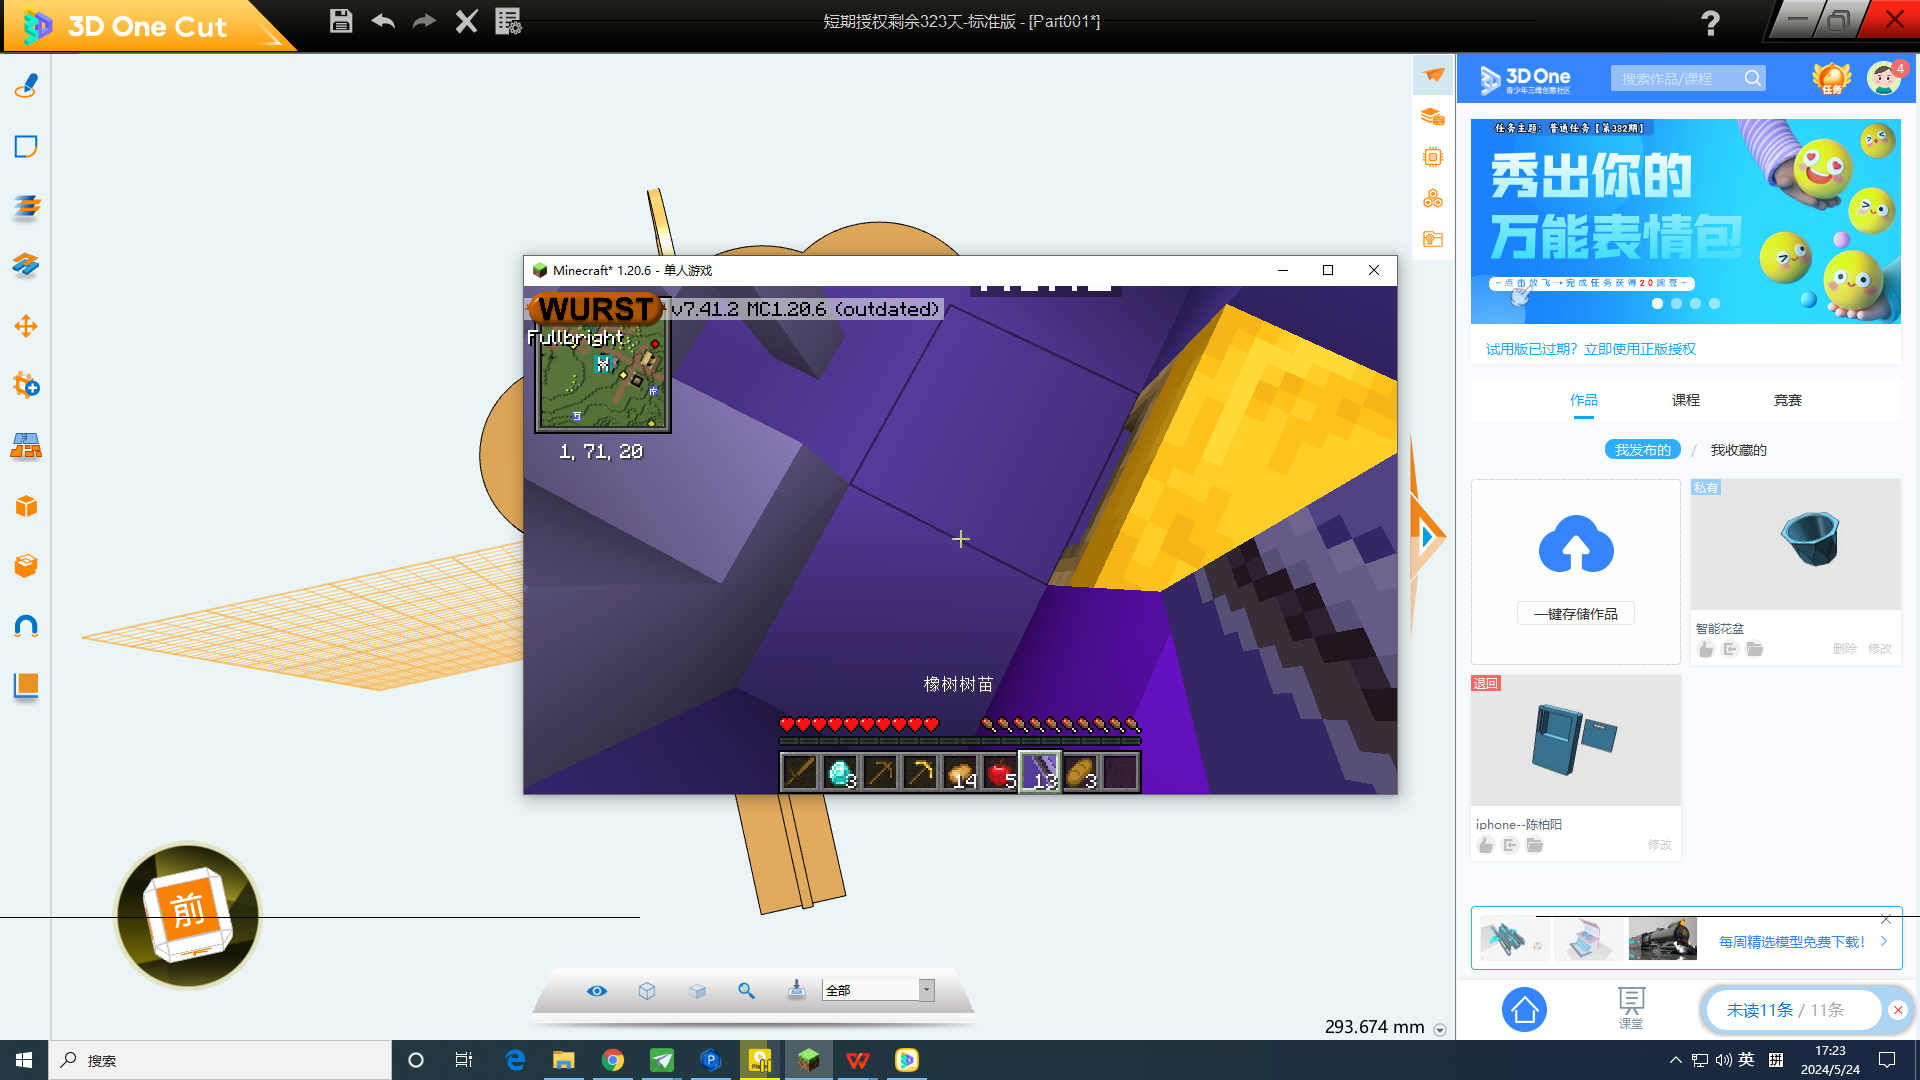Switch to the 课程 tab
1920x1080 pixels.
(x=1685, y=400)
